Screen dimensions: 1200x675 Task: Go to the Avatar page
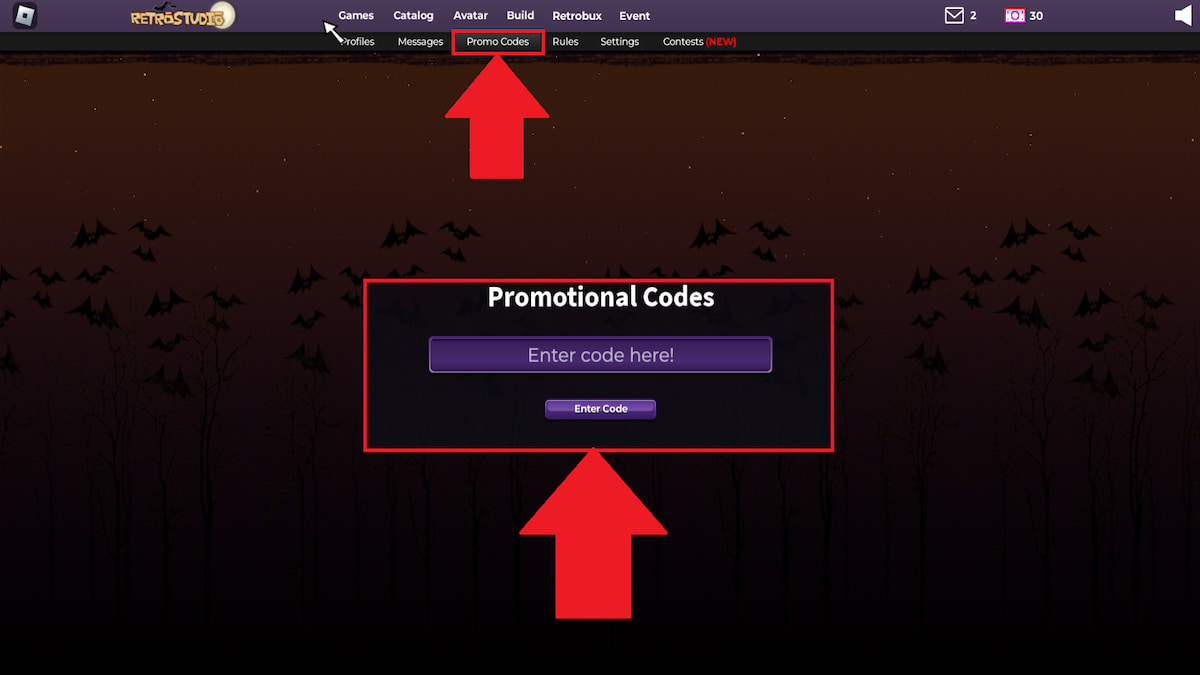pyautogui.click(x=470, y=16)
